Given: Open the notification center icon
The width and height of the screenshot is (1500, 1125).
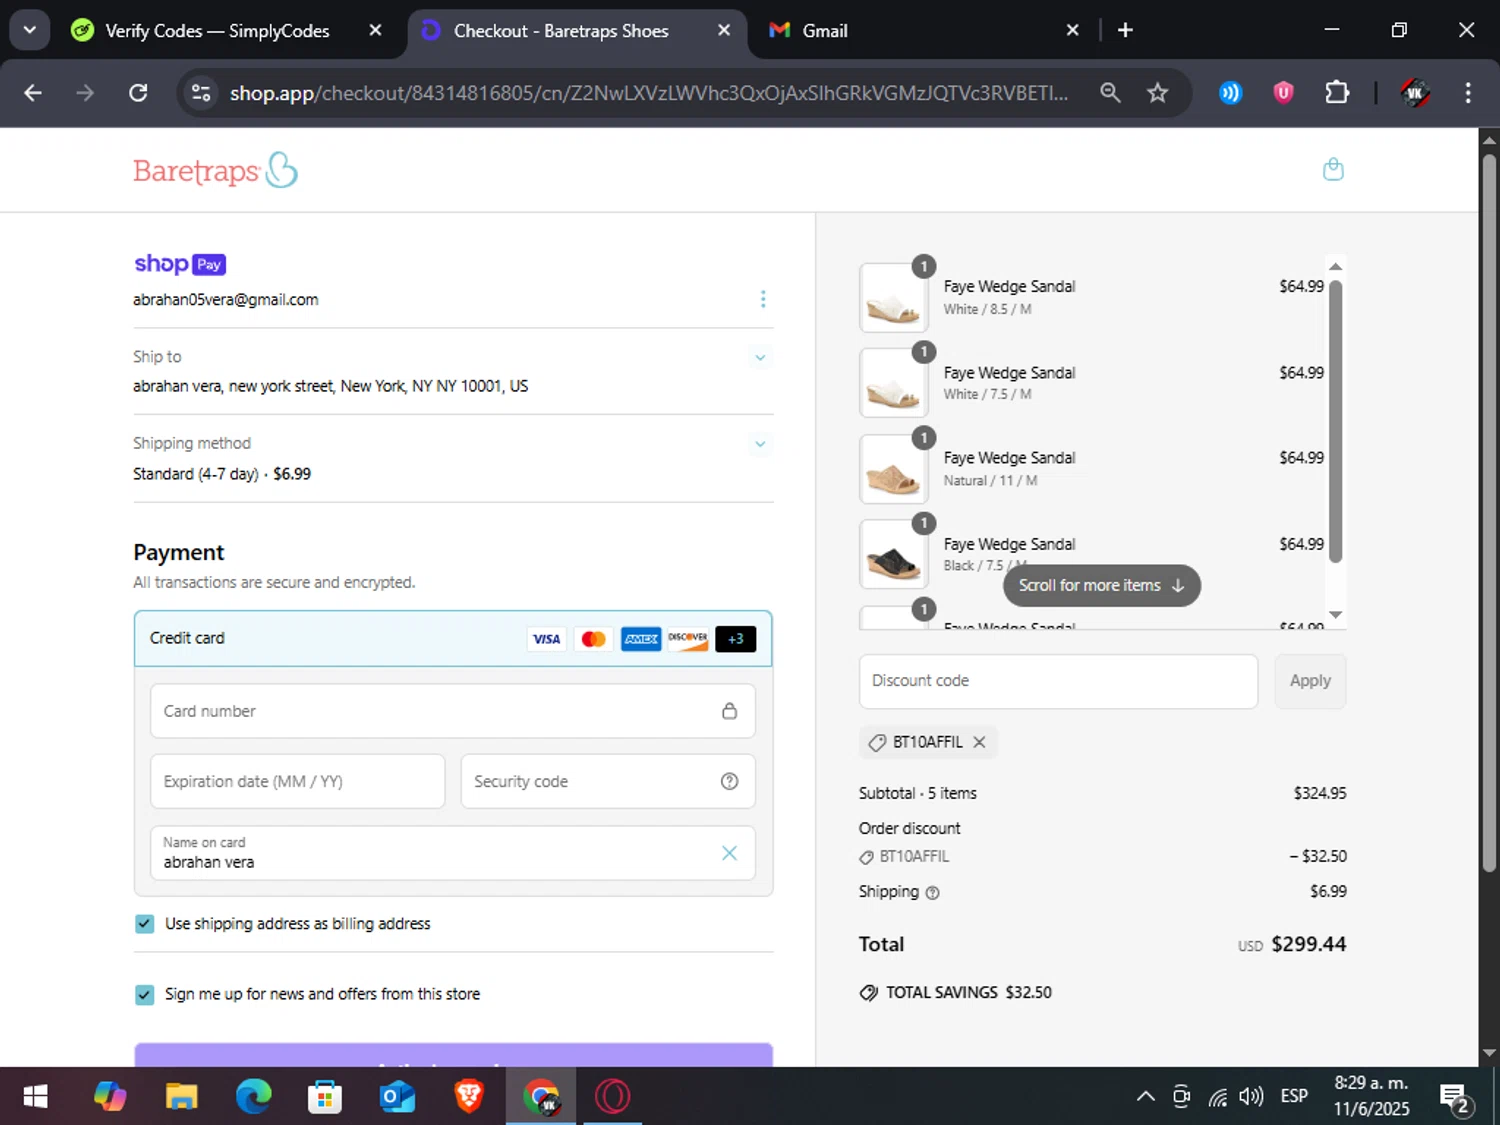Looking at the screenshot, I should tap(1455, 1098).
